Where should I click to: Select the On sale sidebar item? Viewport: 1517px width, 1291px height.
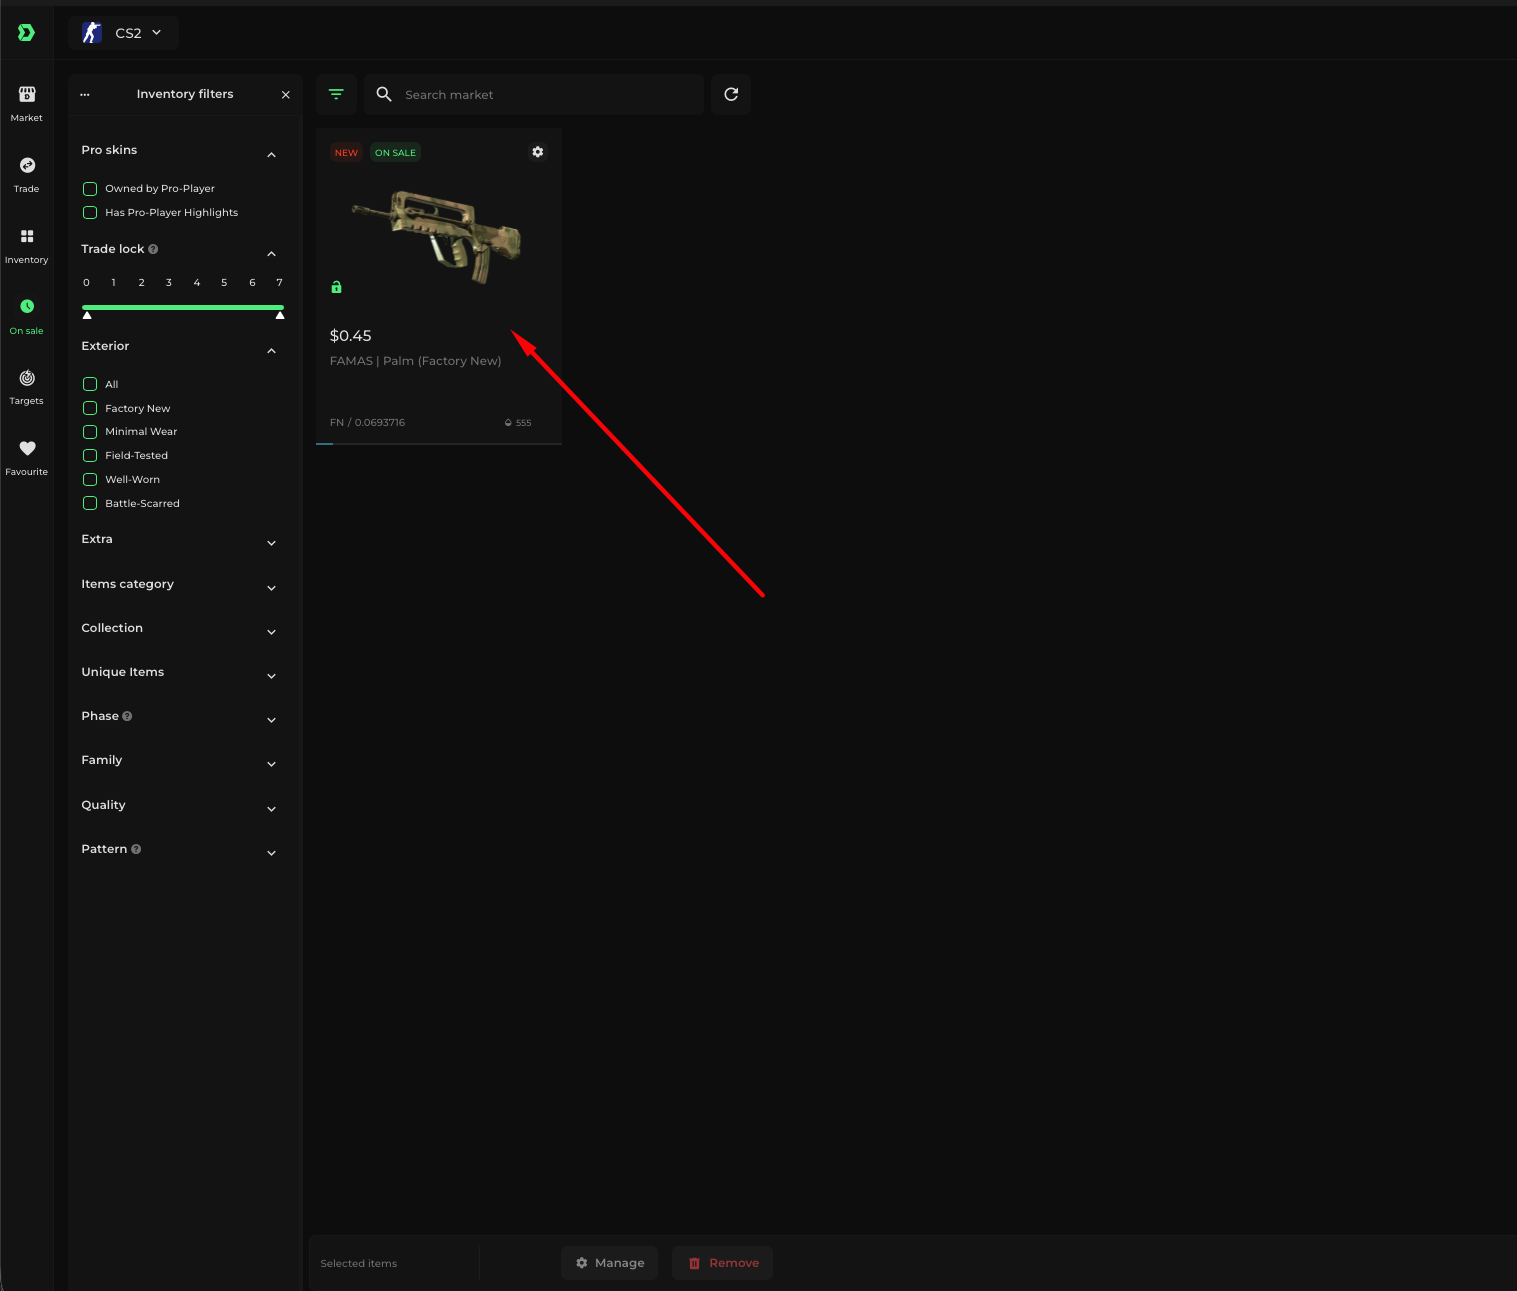27,316
